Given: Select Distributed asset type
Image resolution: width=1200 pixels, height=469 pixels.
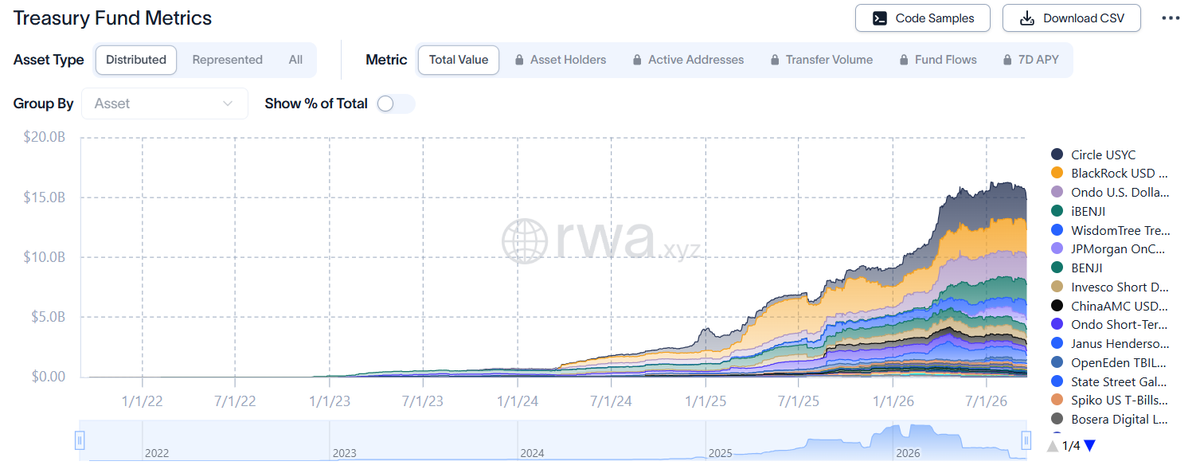Looking at the screenshot, I should click(136, 60).
